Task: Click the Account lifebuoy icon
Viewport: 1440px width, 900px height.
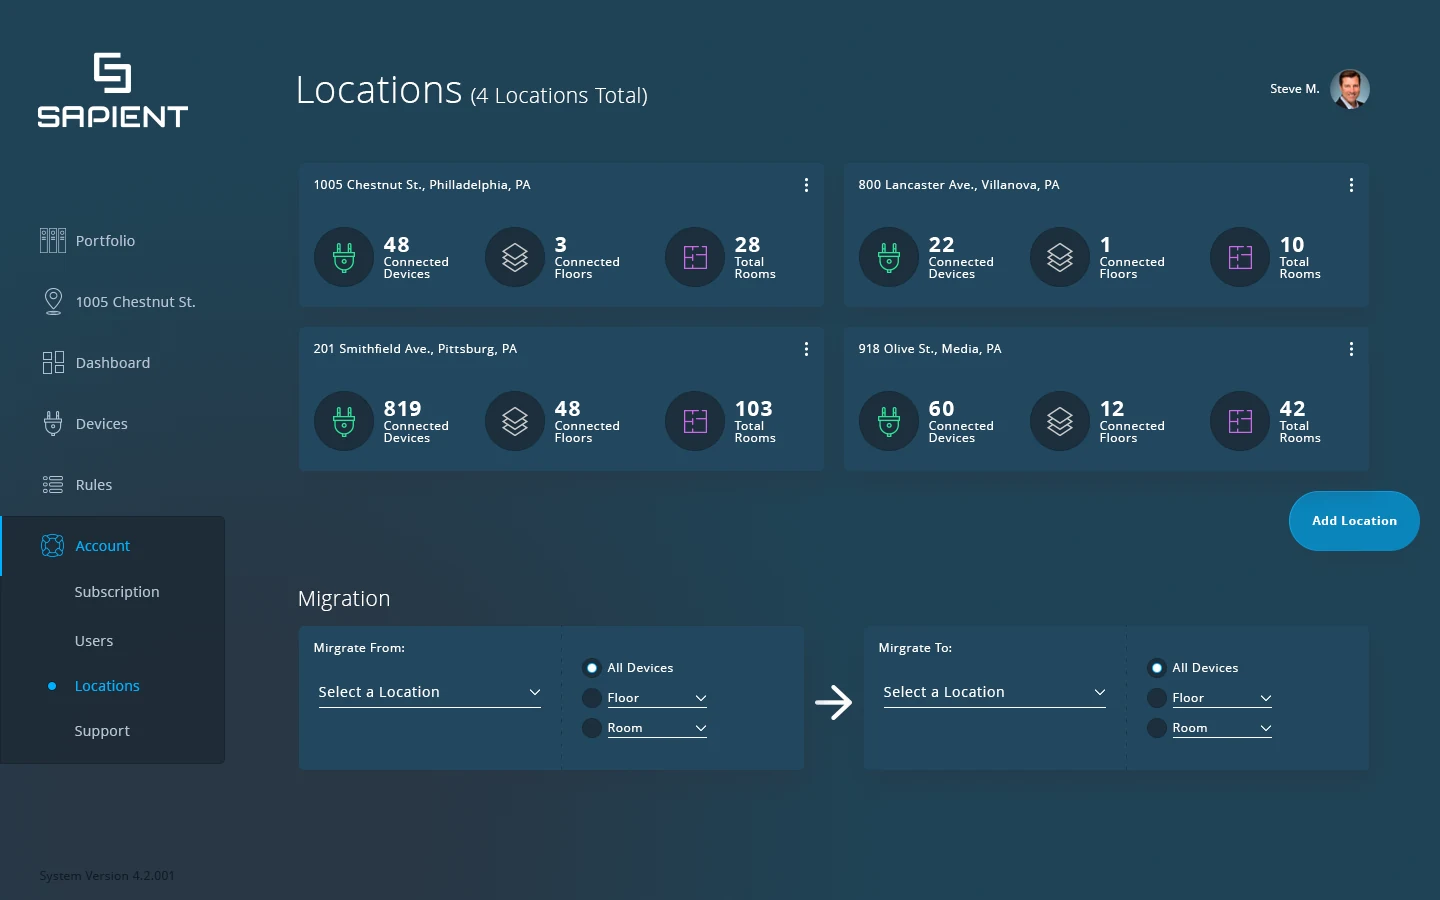Action: 52,545
